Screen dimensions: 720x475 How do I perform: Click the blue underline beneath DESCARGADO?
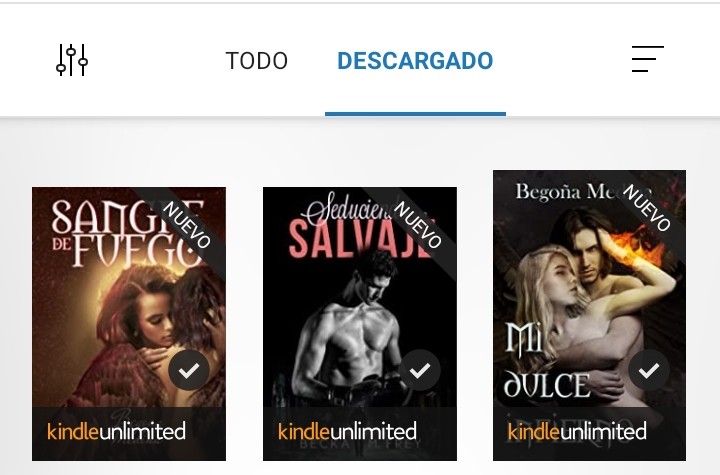[x=415, y=114]
